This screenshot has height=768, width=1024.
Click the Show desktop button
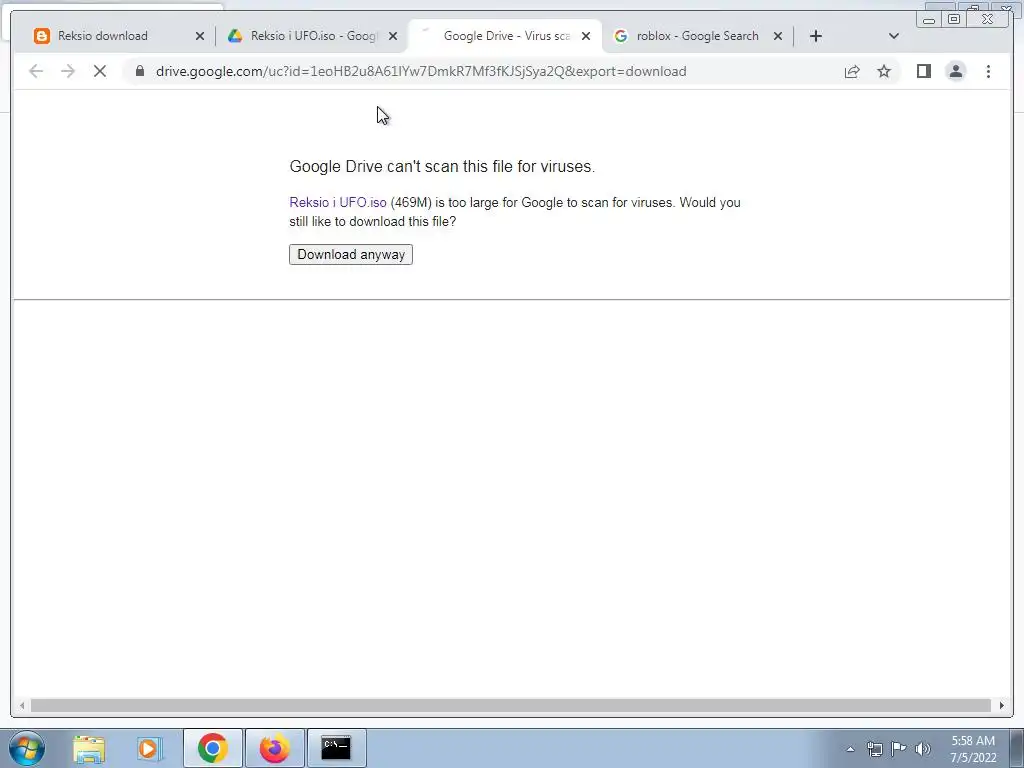1016,748
